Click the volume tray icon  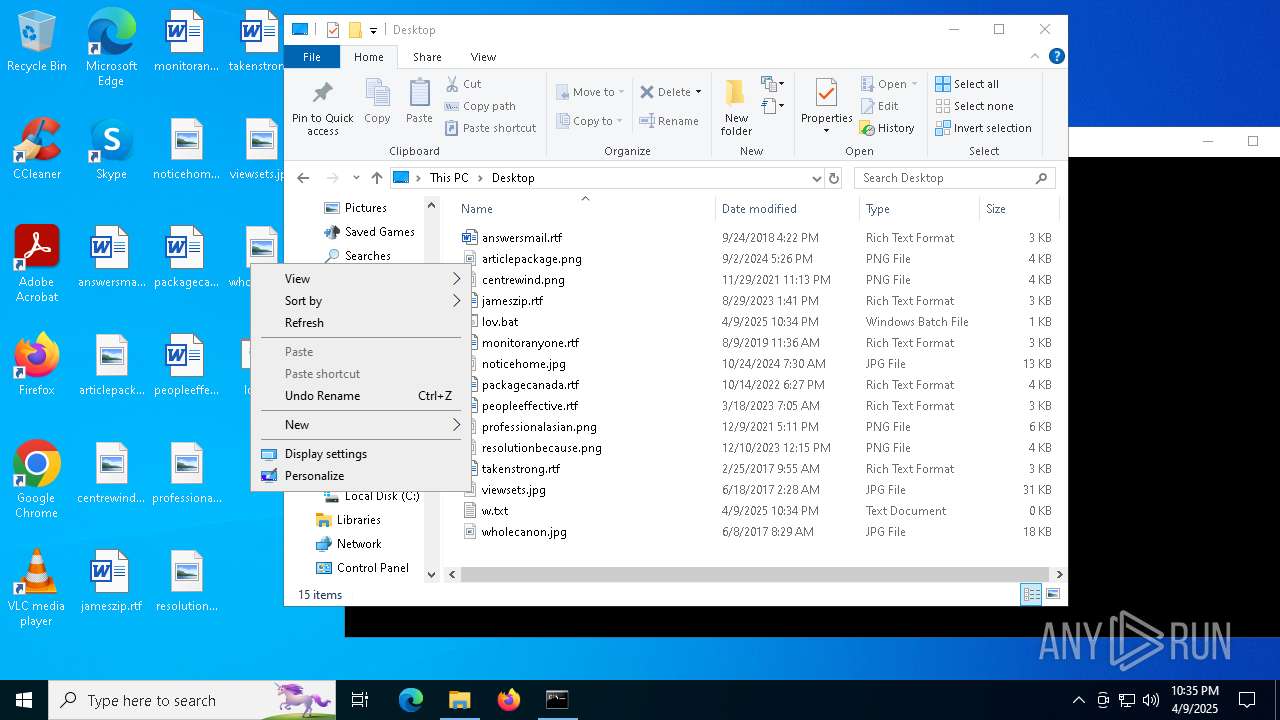[1151, 700]
